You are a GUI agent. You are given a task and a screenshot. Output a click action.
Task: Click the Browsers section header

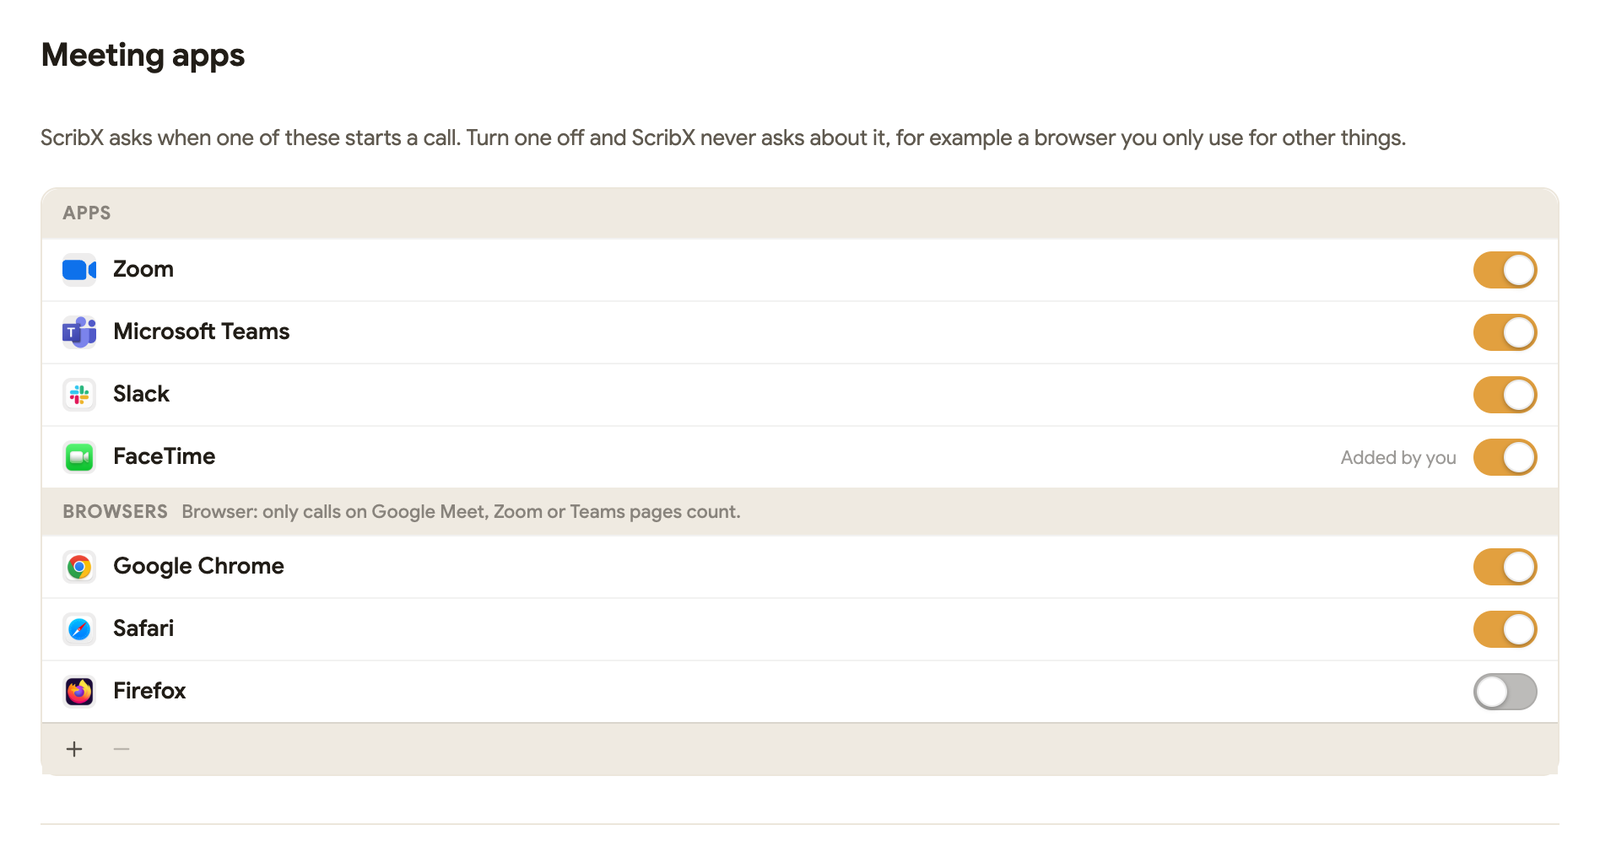(115, 512)
